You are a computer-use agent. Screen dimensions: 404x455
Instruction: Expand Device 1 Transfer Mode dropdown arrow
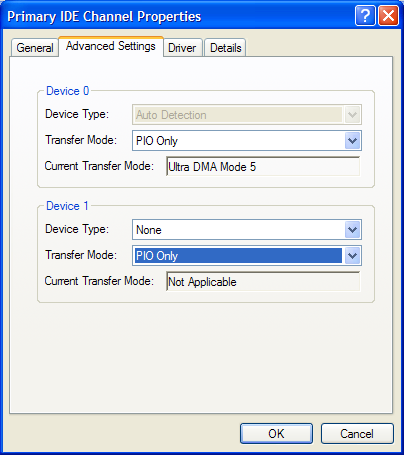tap(352, 256)
